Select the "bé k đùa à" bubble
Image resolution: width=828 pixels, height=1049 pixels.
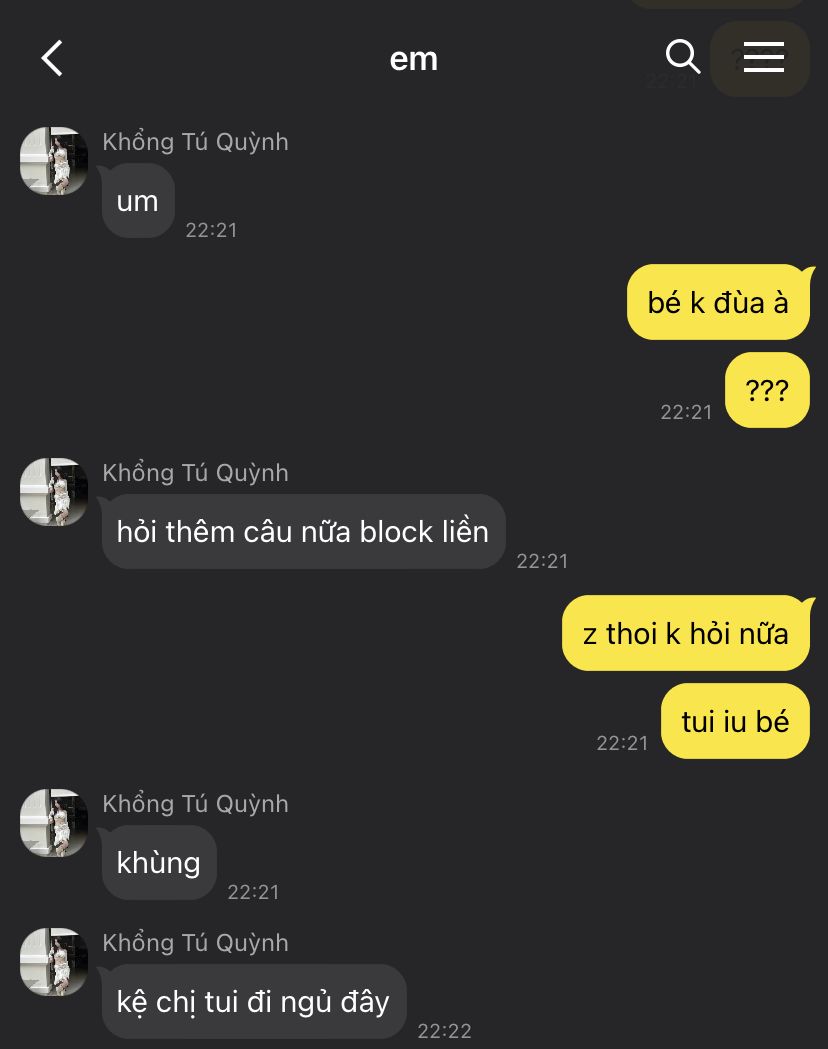tap(718, 302)
